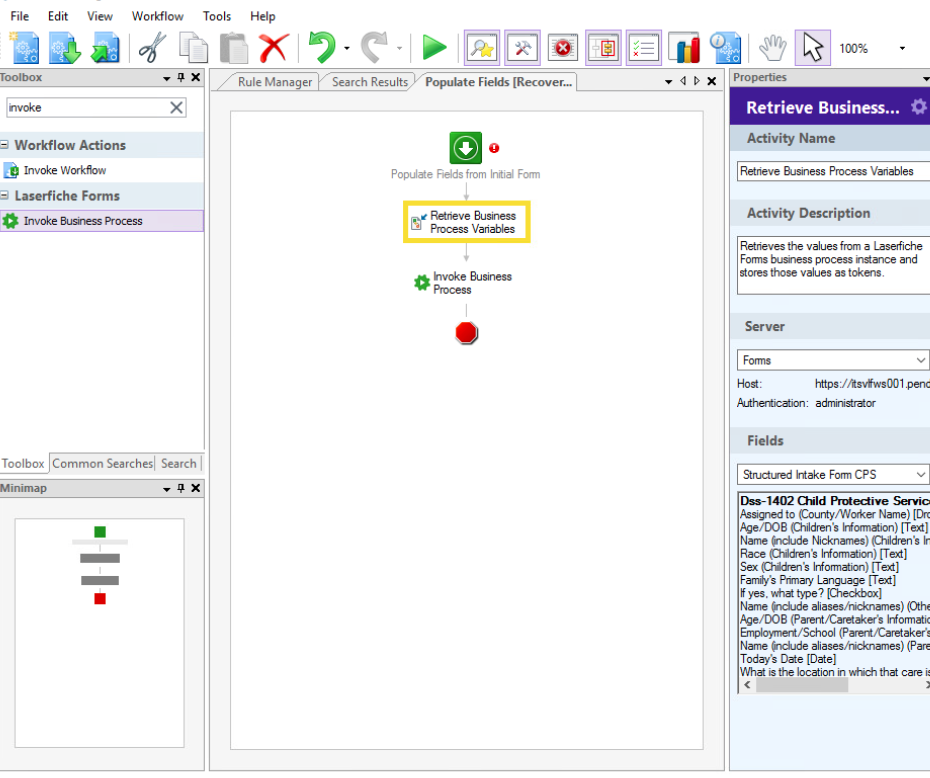The width and height of the screenshot is (930, 778).
Task: Click the gear icon in Properties header
Action: tap(918, 107)
